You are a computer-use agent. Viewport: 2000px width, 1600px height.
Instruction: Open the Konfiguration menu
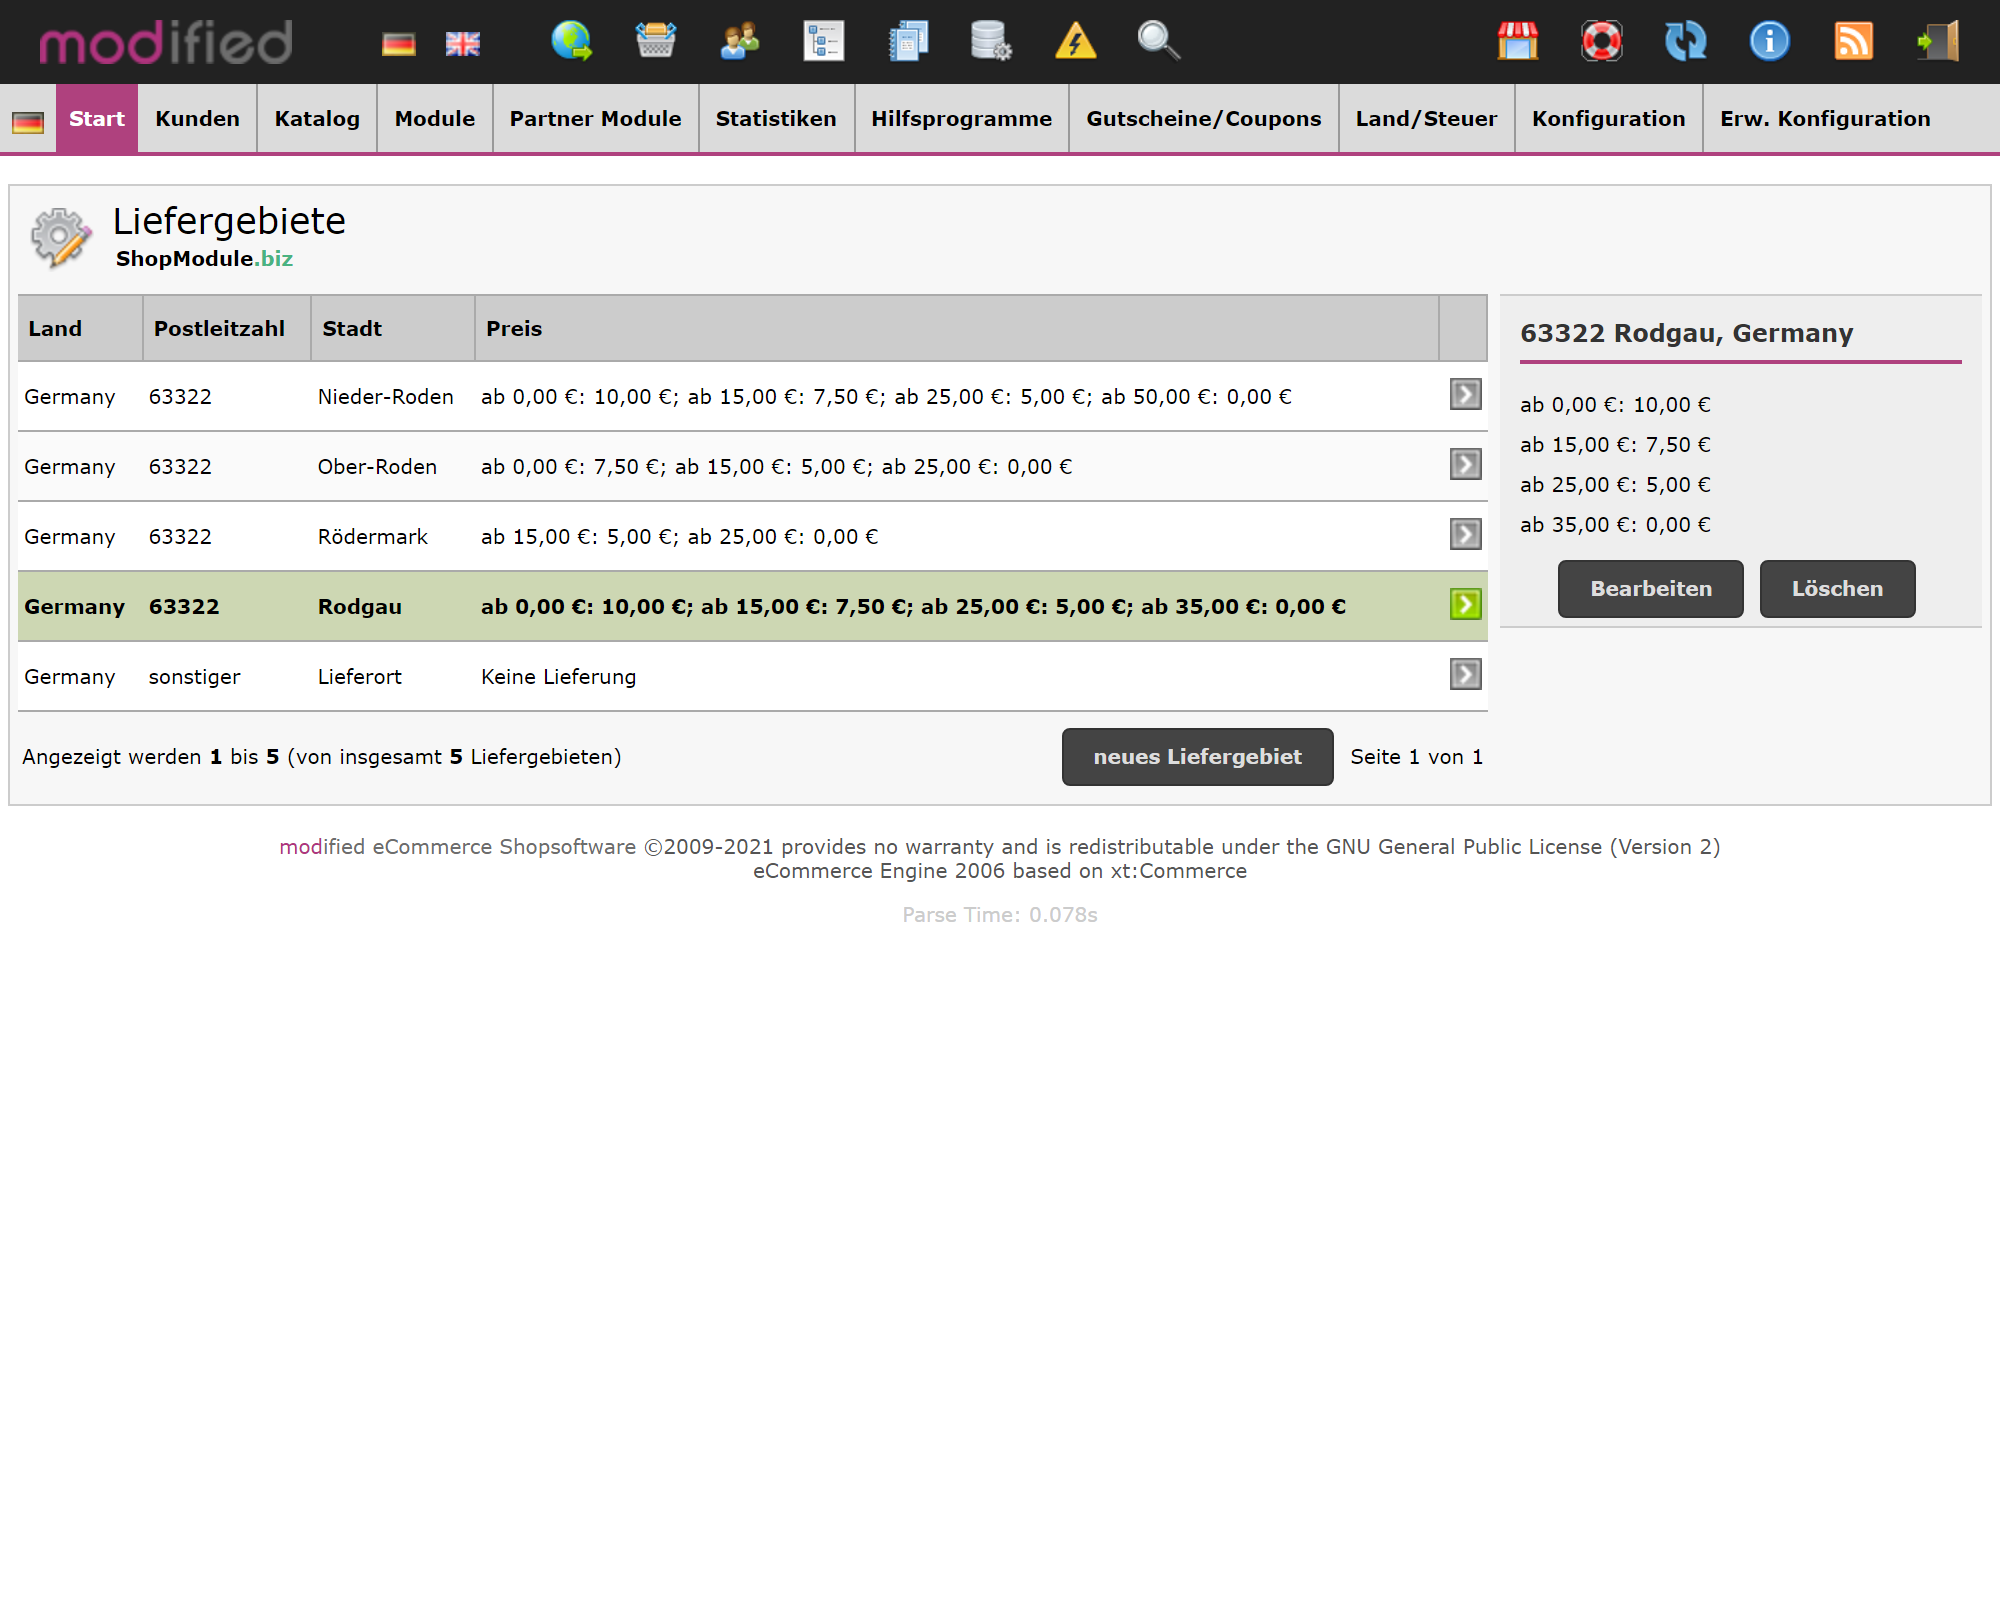tap(1608, 119)
